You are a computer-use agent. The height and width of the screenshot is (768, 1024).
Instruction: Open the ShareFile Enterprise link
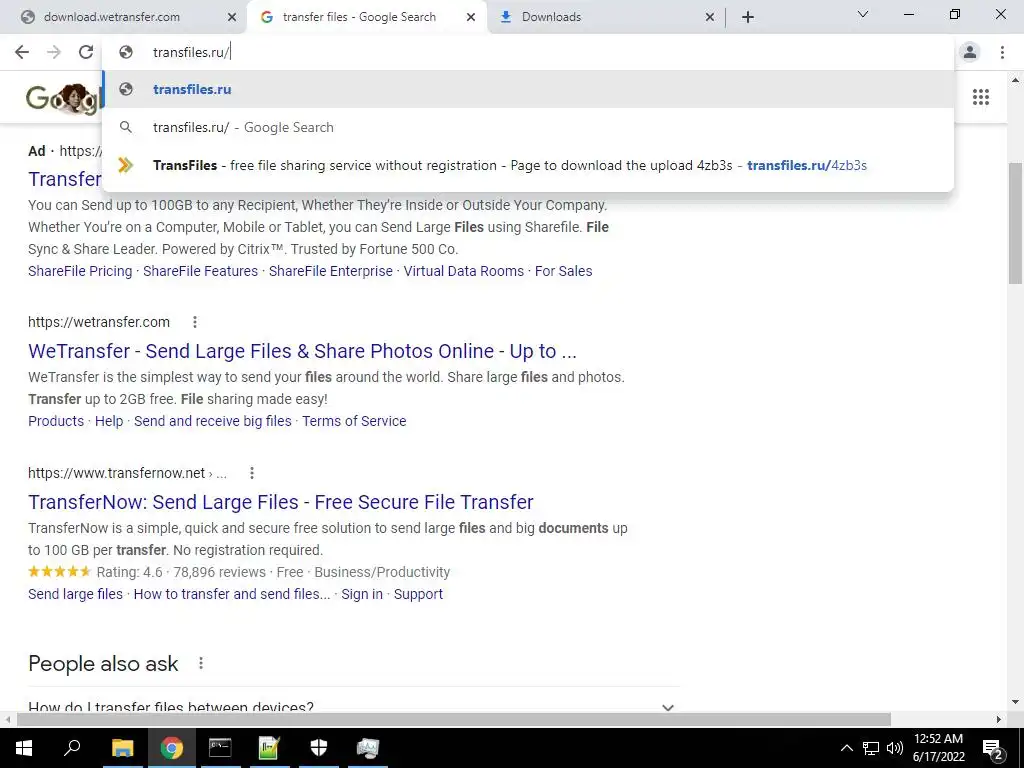(331, 271)
